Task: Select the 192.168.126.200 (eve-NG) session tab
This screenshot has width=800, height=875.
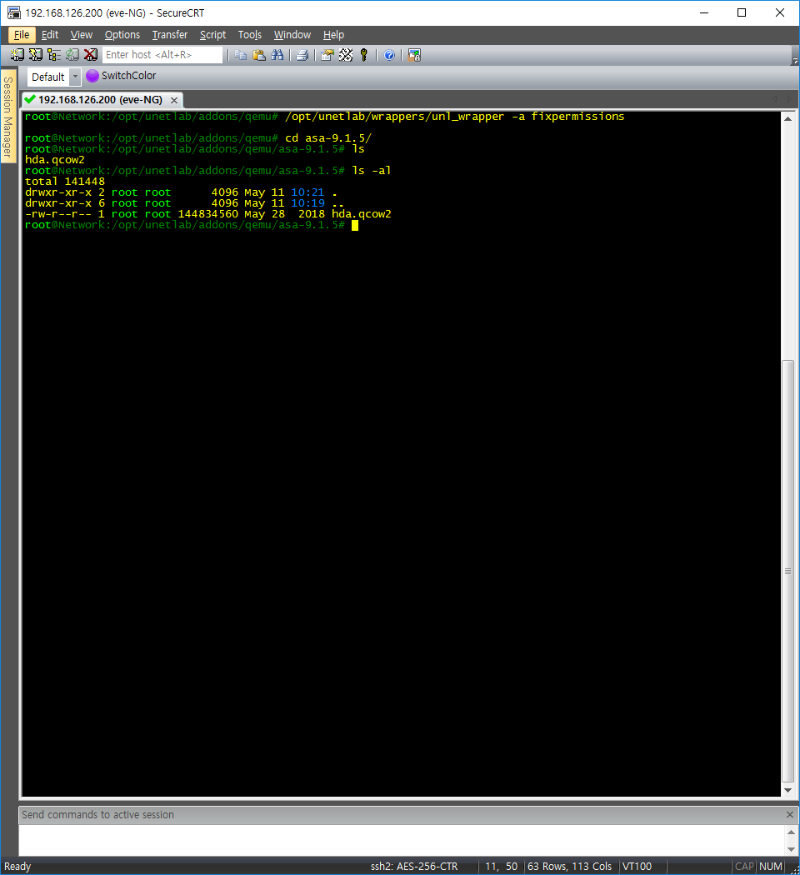Action: [x=100, y=100]
